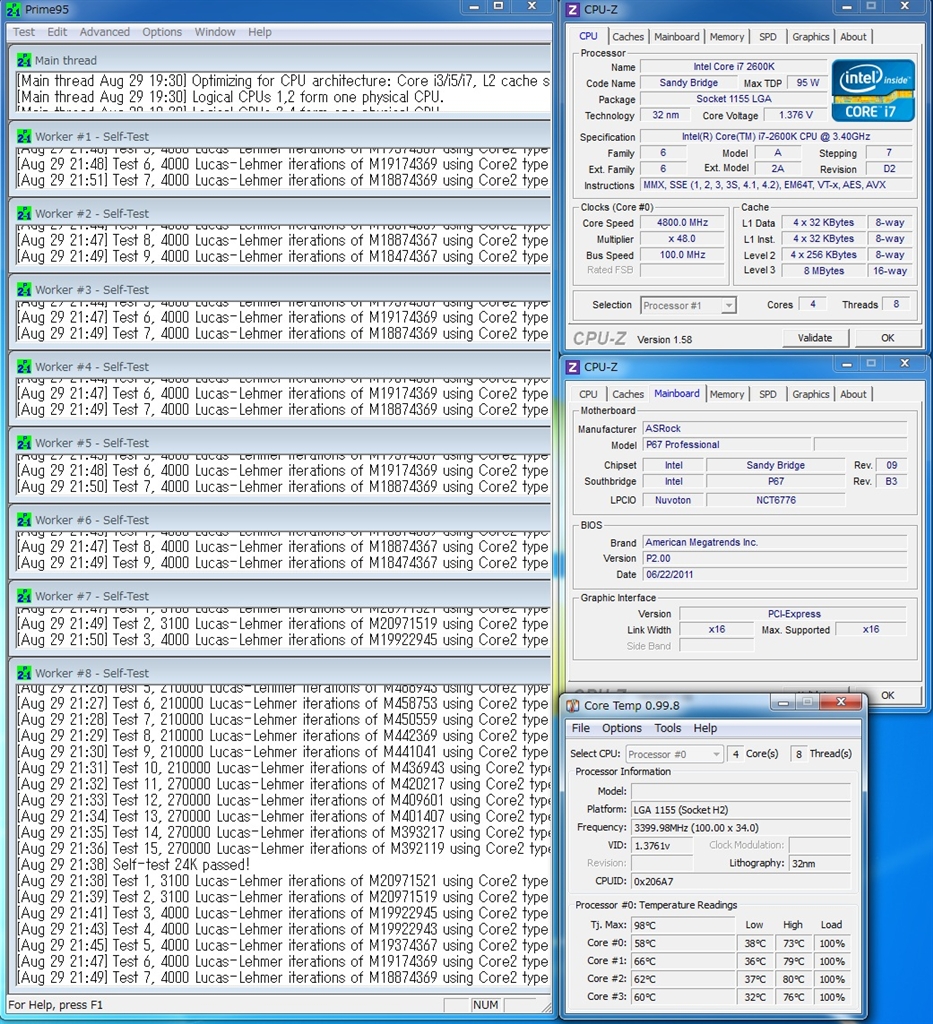Open the Options menu in Core Temp

click(622, 728)
